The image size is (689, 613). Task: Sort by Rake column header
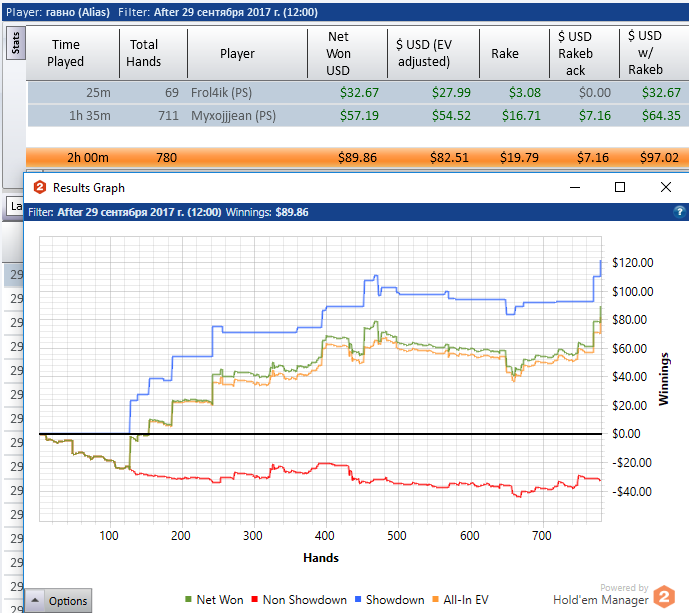click(505, 53)
